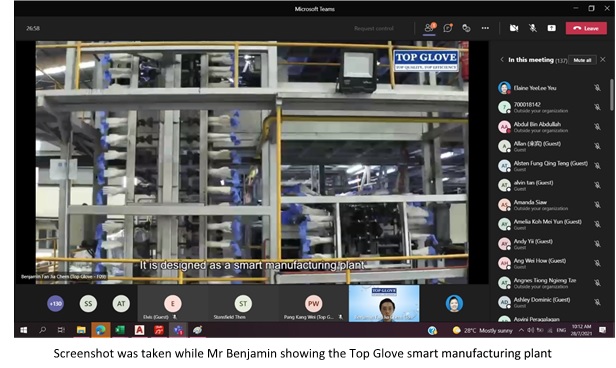The image size is (616, 368).
Task: Expand hidden system tray icons chevron
Action: (x=521, y=330)
